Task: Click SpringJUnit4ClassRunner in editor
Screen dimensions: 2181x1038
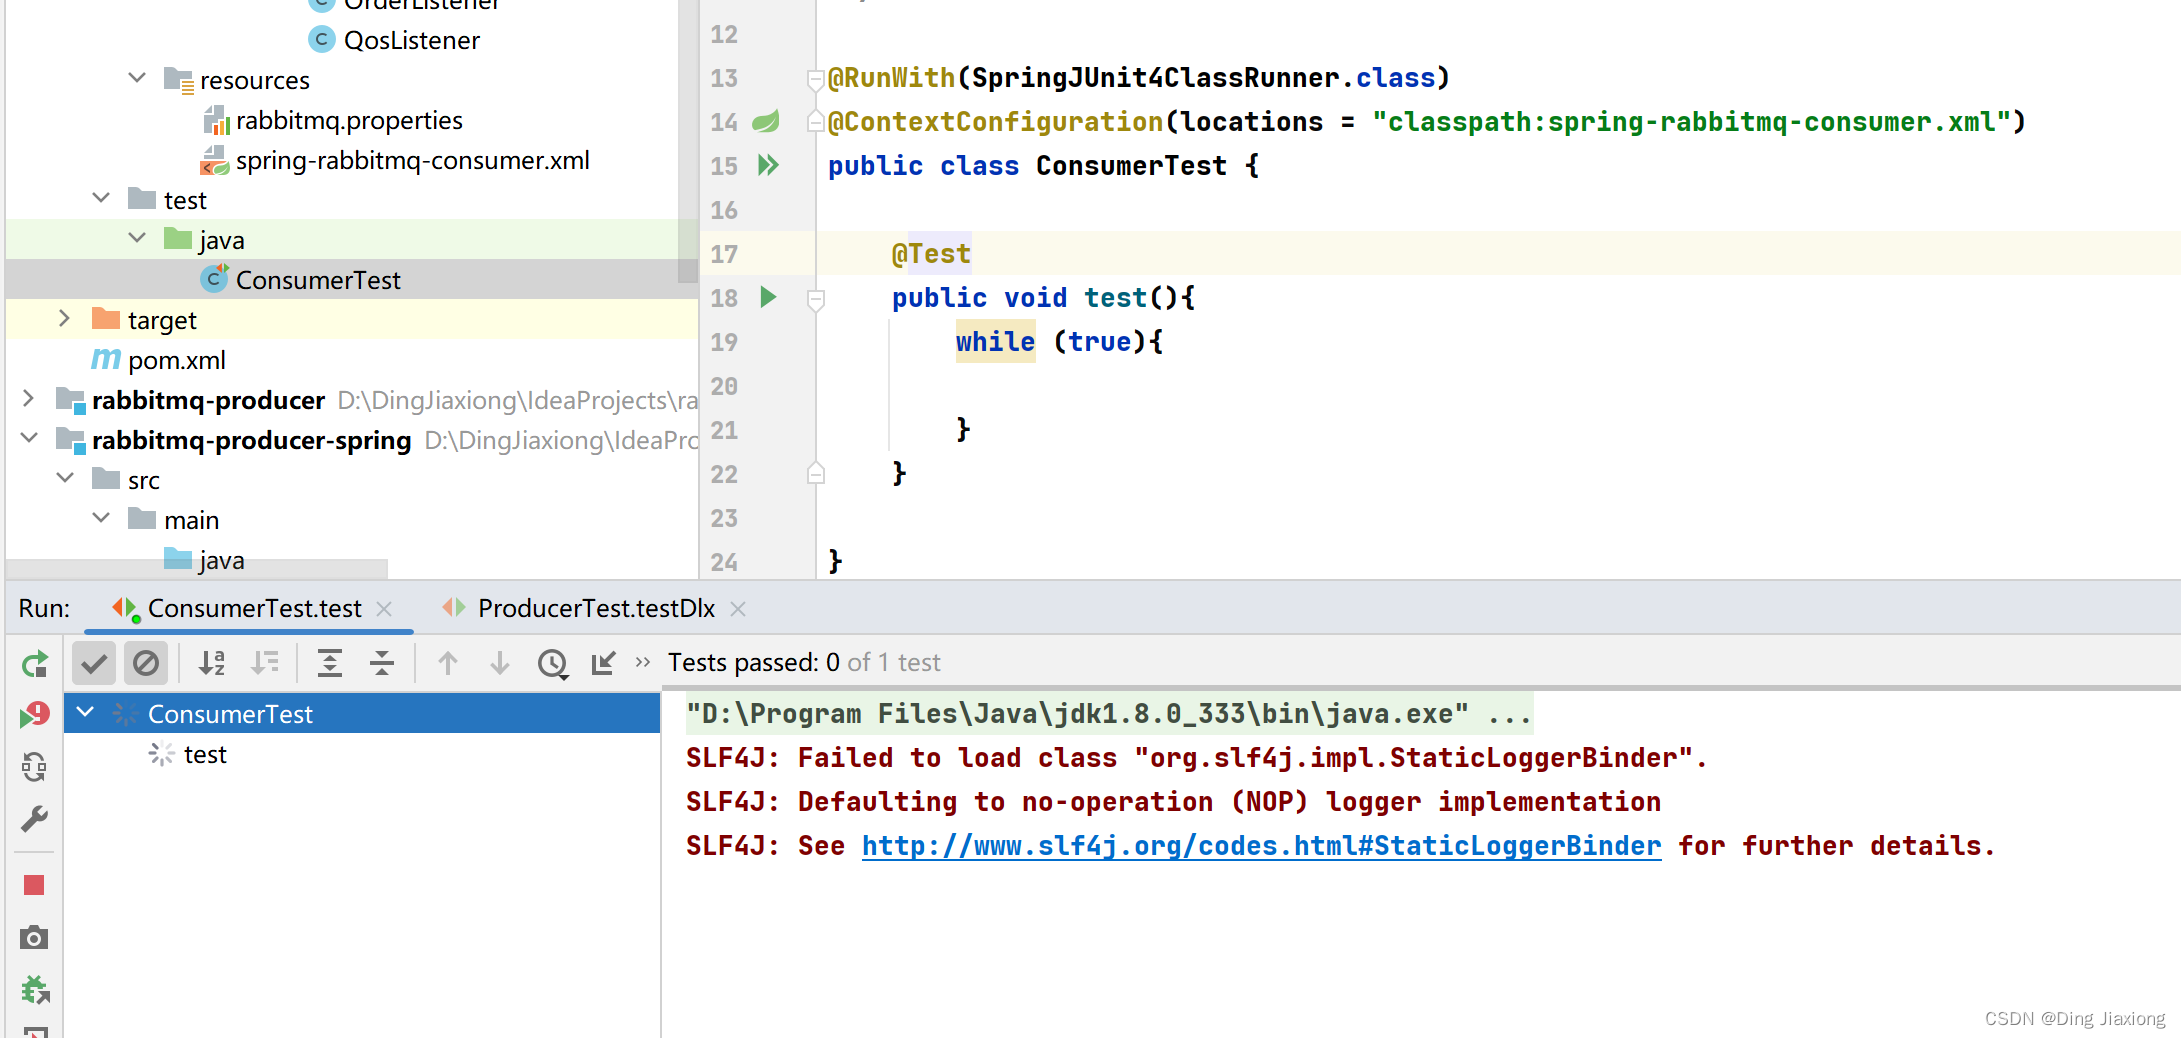Action: (1155, 78)
